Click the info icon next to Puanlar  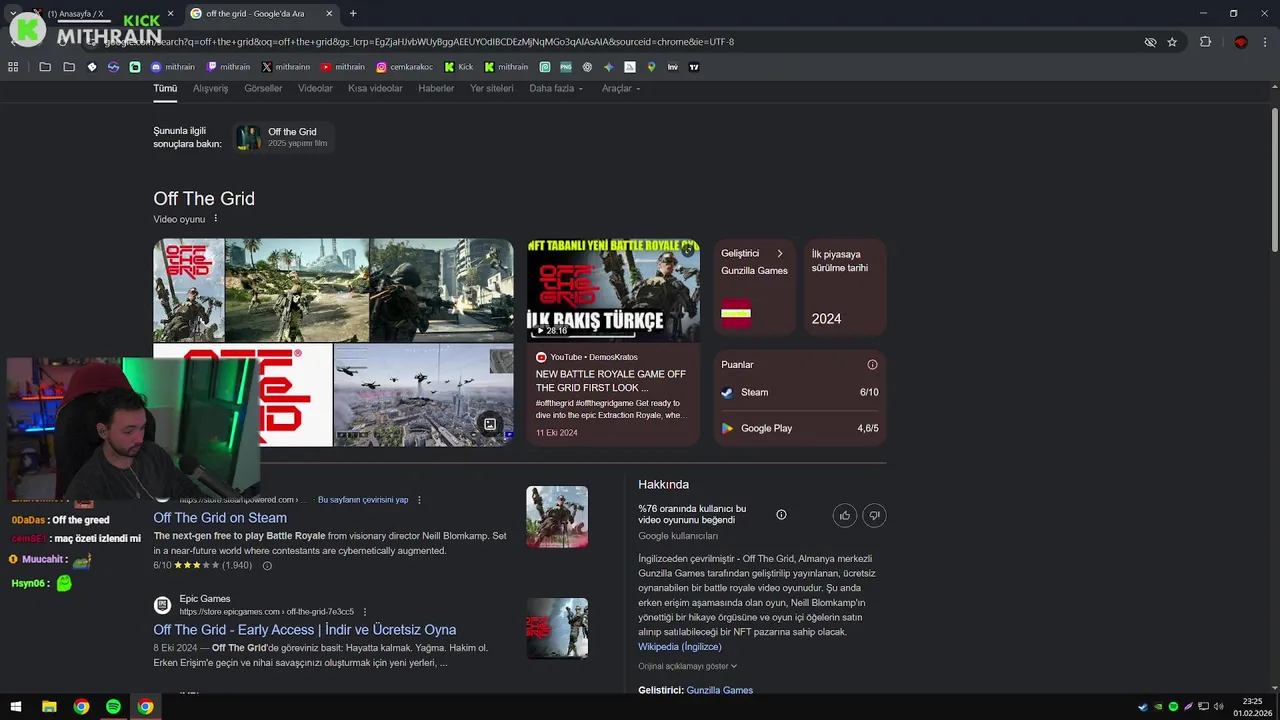point(872,365)
